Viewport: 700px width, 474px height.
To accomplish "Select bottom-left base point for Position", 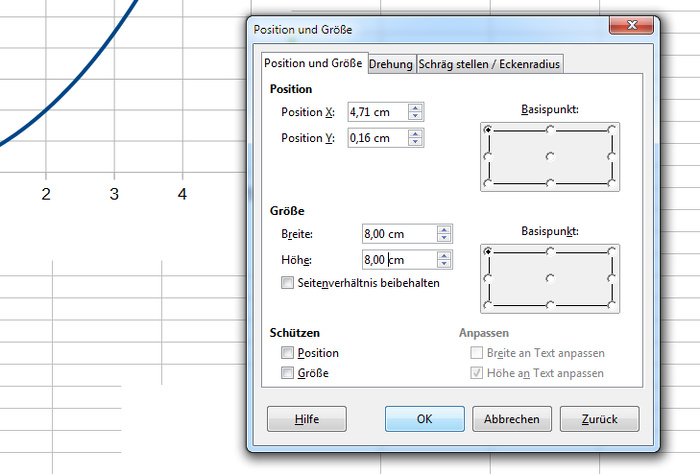I will coord(488,183).
